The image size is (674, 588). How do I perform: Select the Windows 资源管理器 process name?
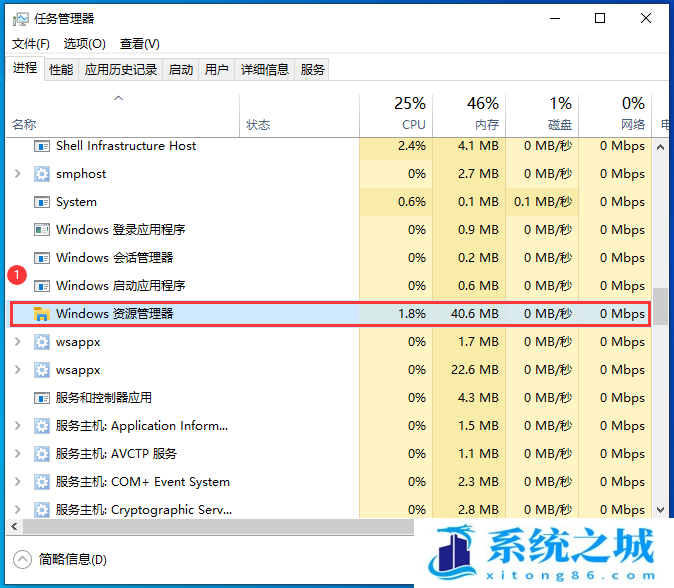click(x=114, y=314)
